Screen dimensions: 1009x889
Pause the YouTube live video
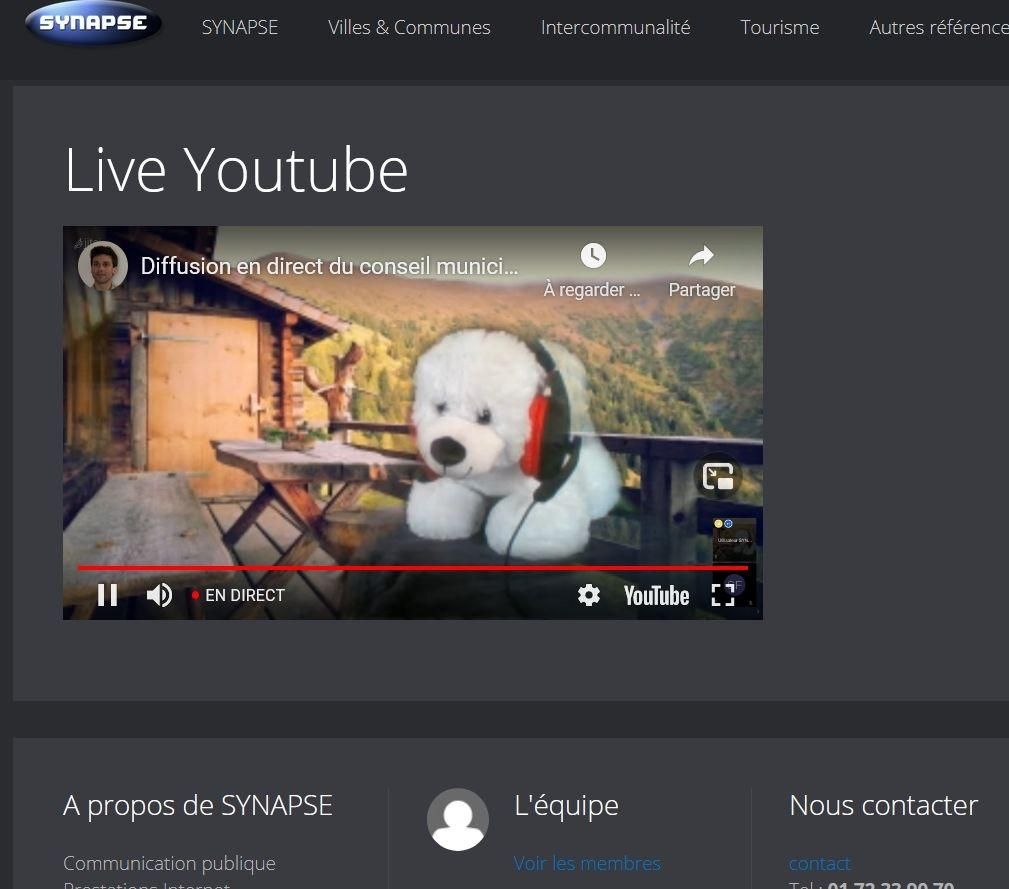click(108, 595)
